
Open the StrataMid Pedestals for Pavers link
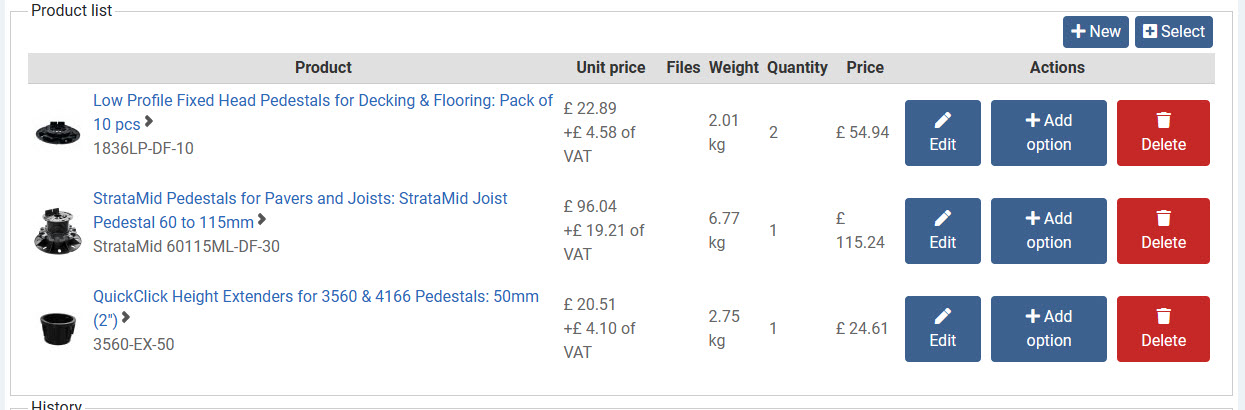click(300, 198)
